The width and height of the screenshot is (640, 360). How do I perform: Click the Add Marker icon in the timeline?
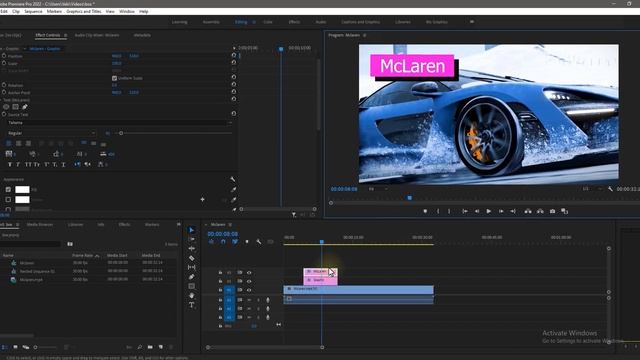247,242
